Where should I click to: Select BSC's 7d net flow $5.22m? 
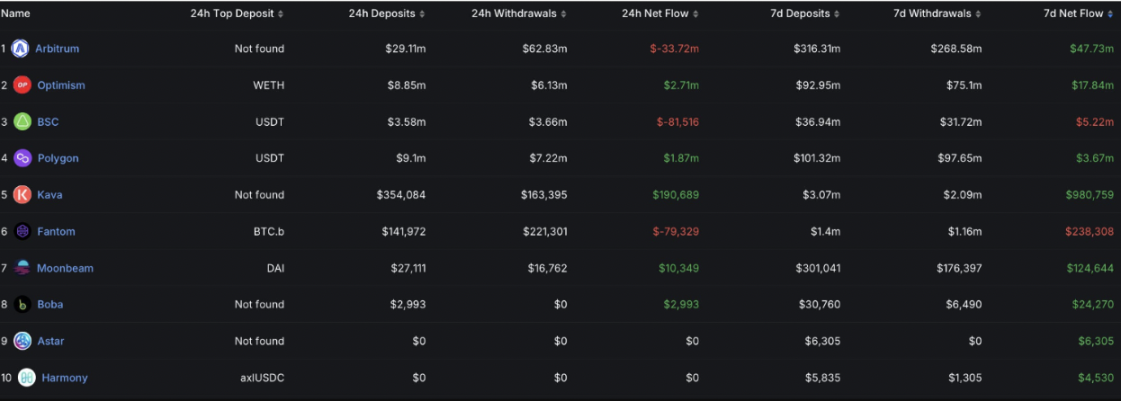(1096, 122)
